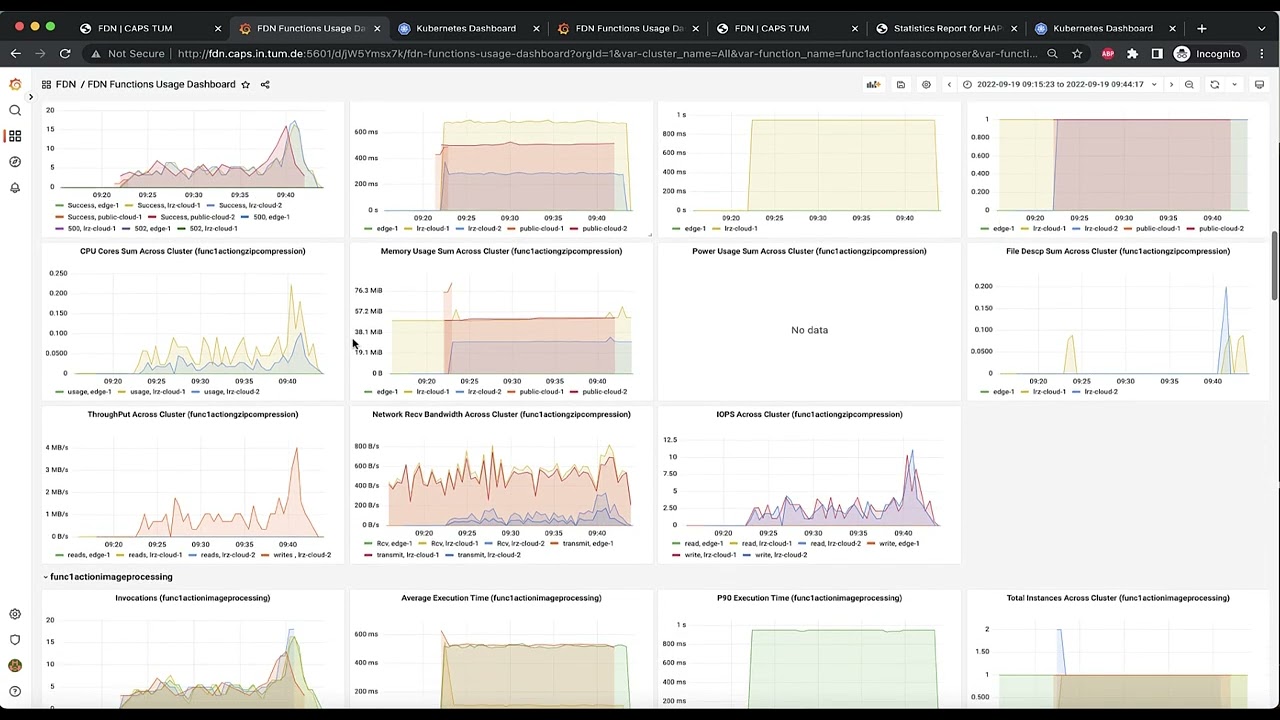Bookmark the page with the address bar star
Screen dimensions: 1280x720
coord(1077,54)
